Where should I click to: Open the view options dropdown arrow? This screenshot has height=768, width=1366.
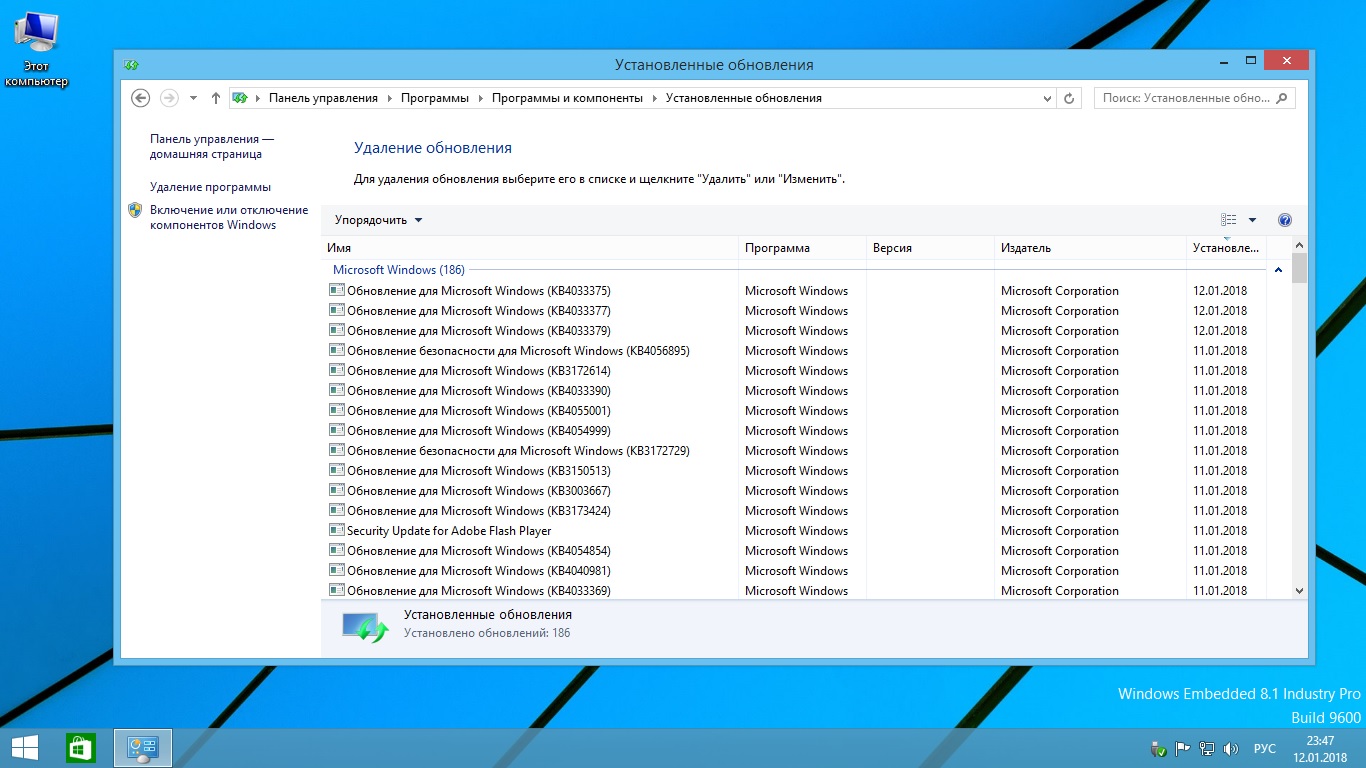point(1252,220)
